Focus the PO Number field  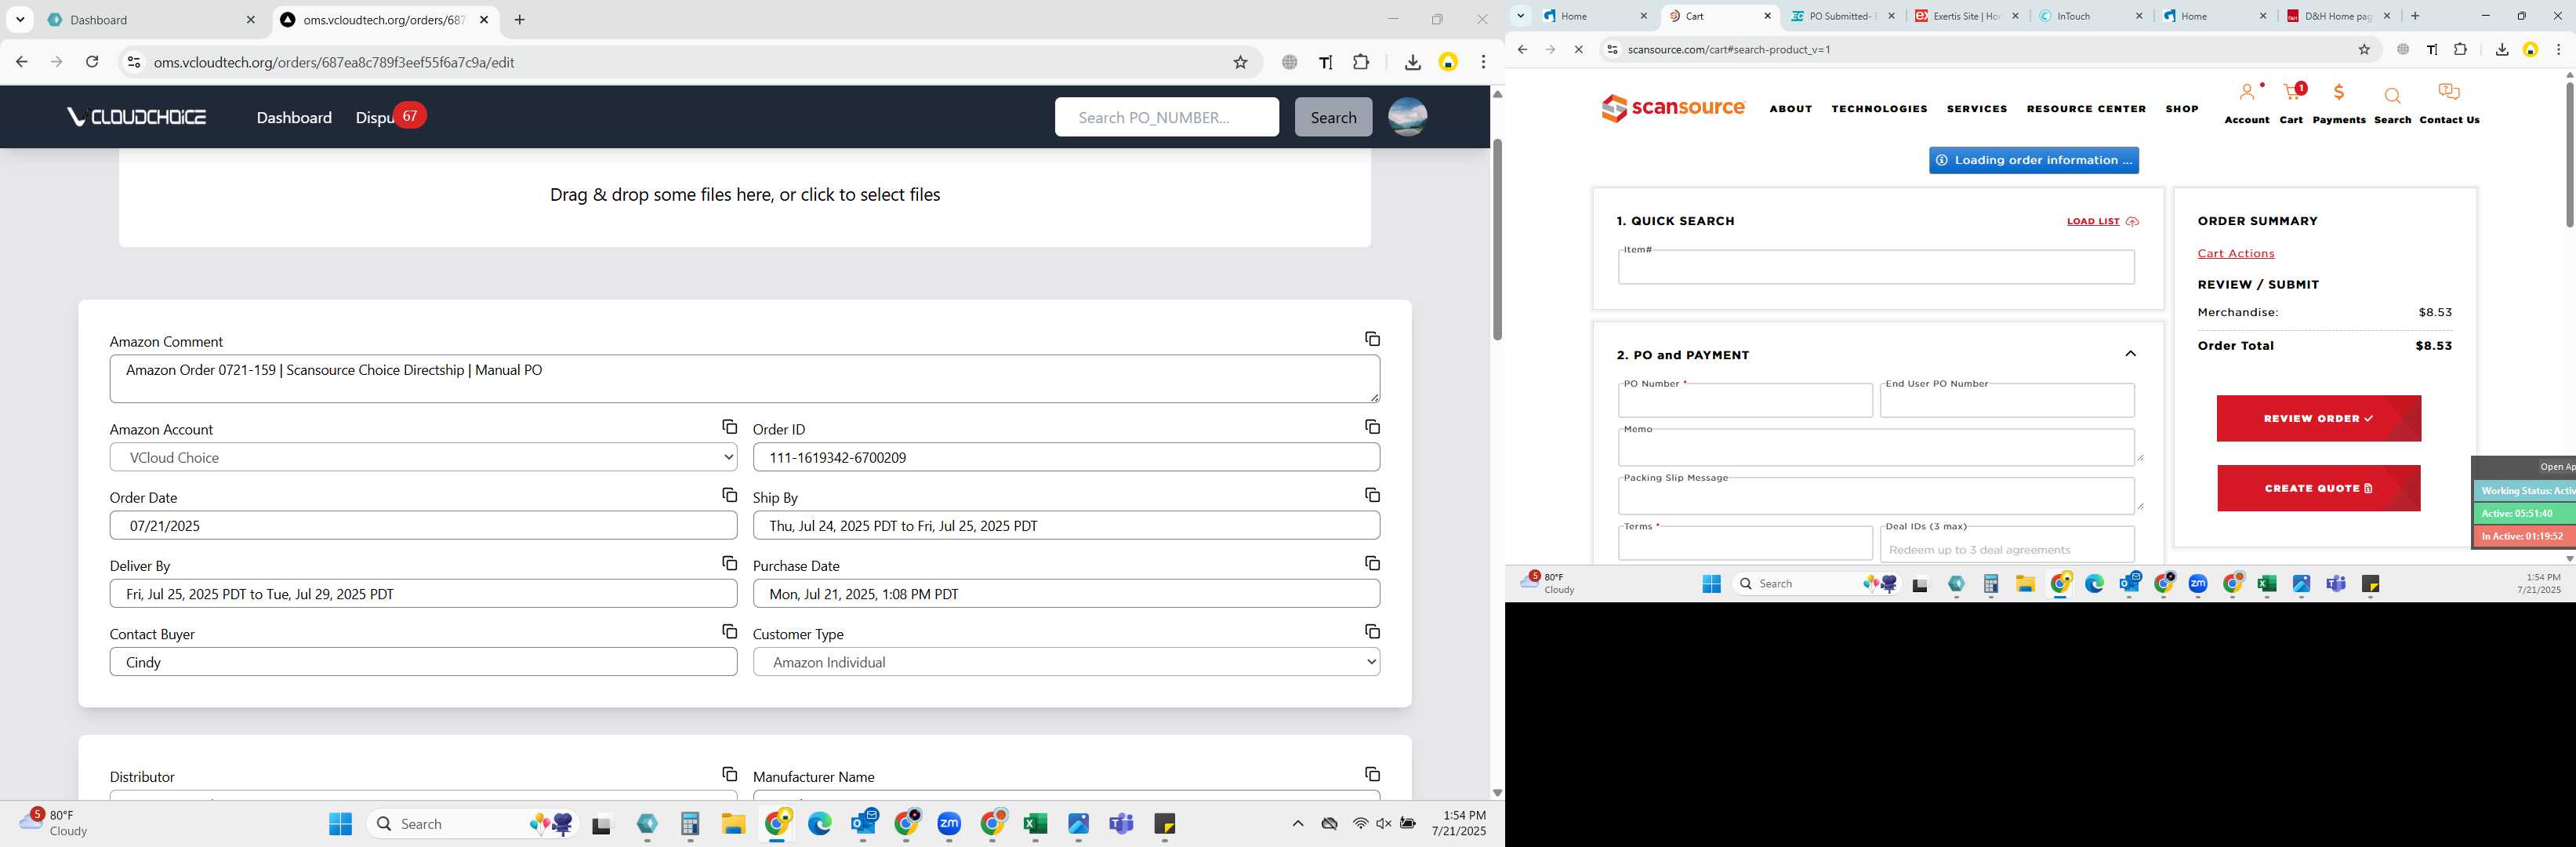point(1745,400)
